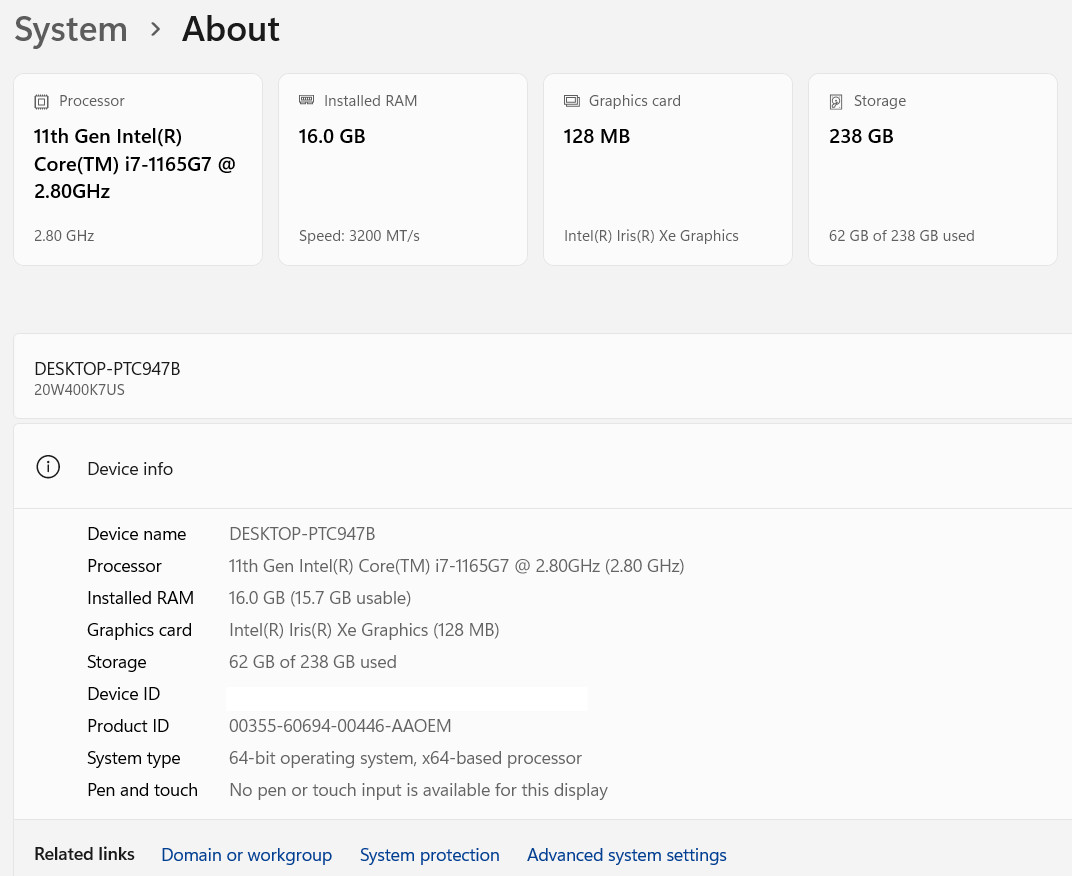Click 'No pen or touch input' value

point(418,791)
